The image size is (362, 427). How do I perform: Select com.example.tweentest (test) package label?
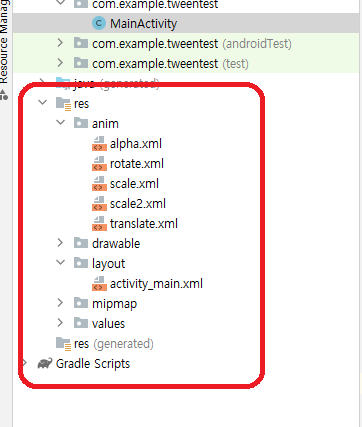point(170,64)
